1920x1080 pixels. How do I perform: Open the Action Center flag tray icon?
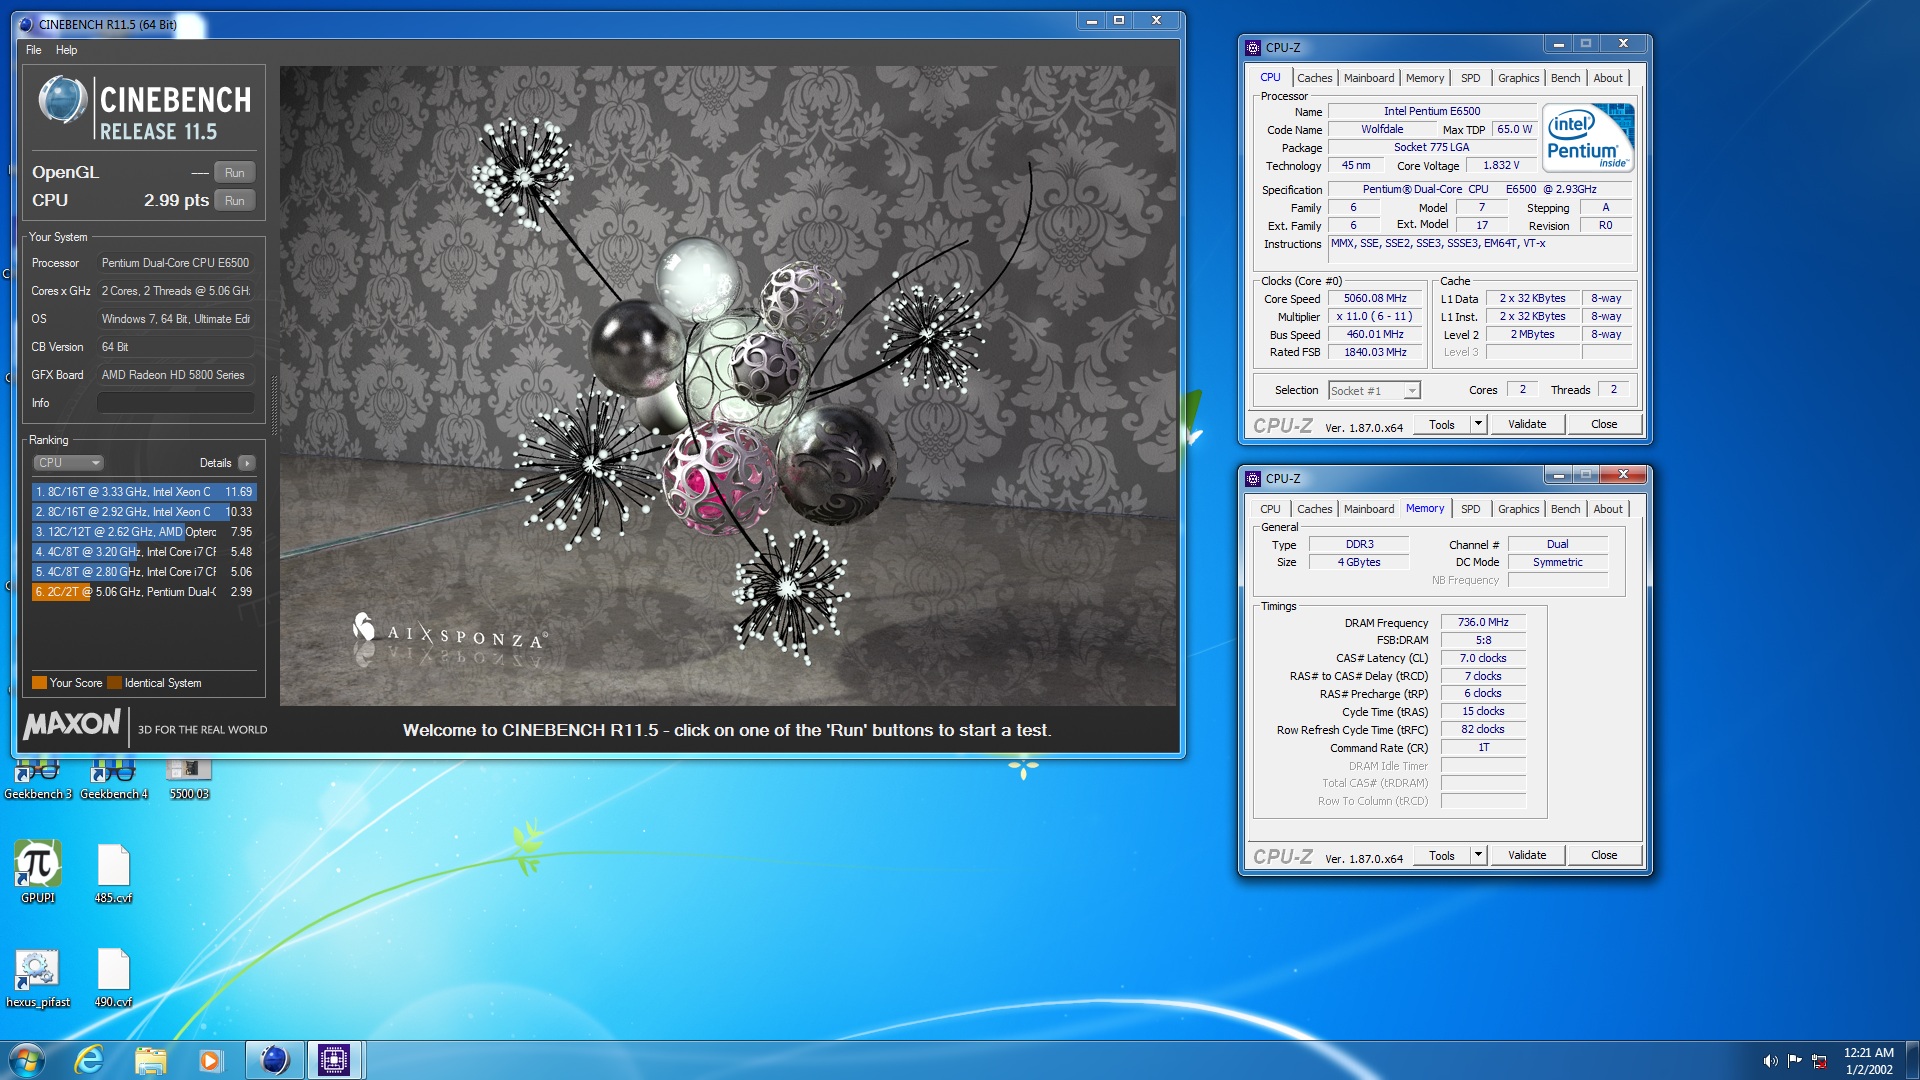click(x=1795, y=1061)
